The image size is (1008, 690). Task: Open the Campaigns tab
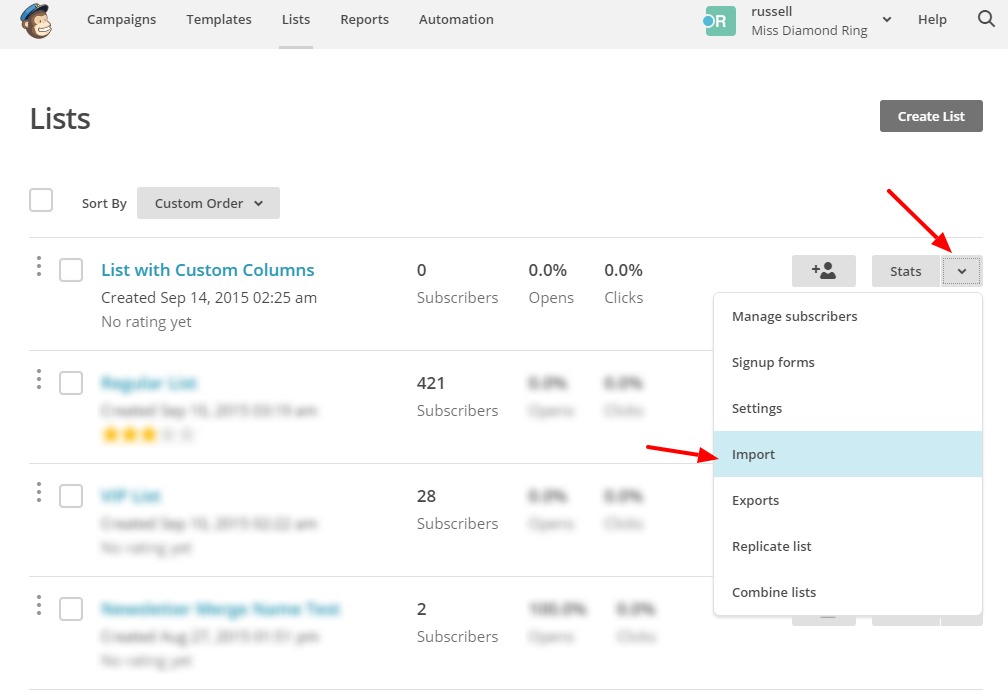(122, 19)
